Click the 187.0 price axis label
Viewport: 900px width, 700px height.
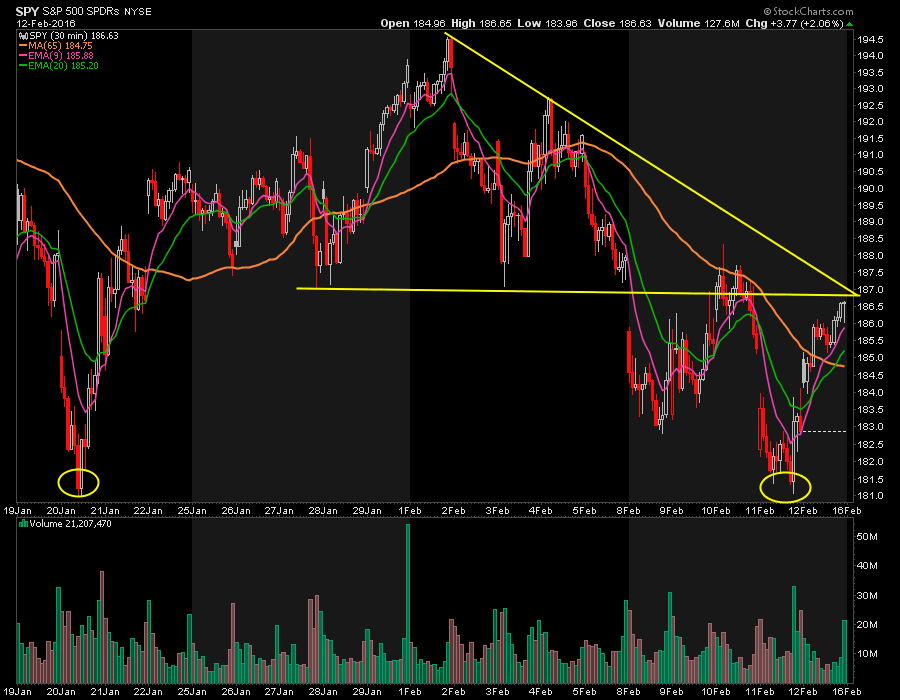870,290
